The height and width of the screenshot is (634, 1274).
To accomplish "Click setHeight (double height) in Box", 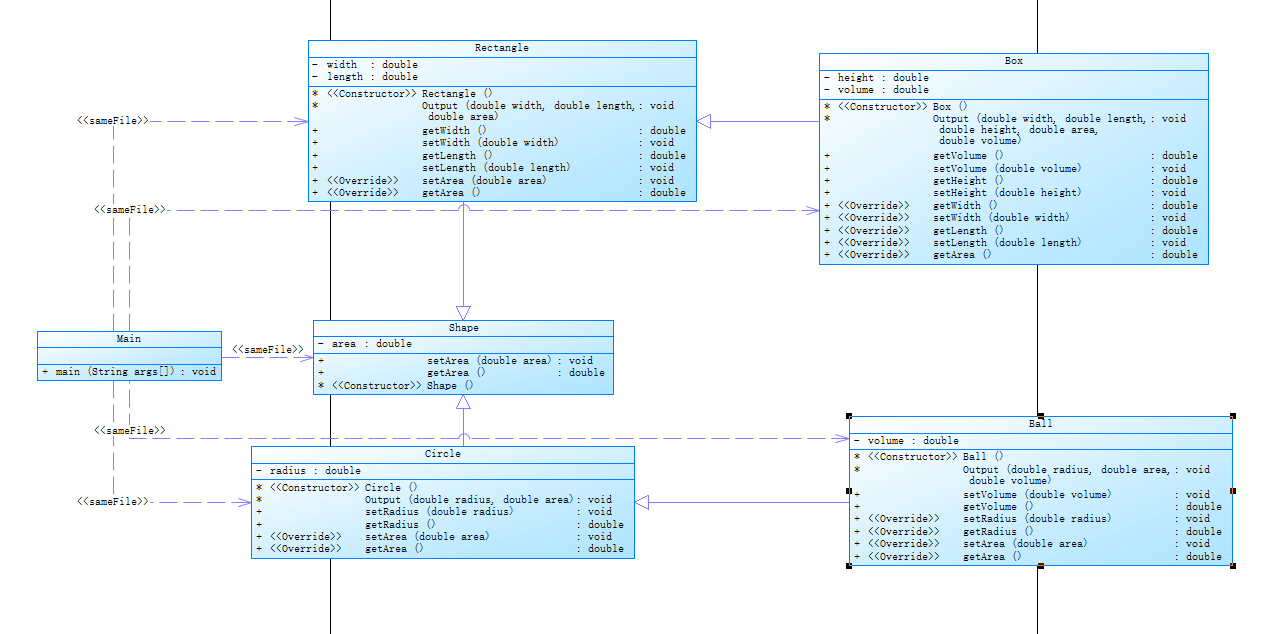I will click(1005, 193).
